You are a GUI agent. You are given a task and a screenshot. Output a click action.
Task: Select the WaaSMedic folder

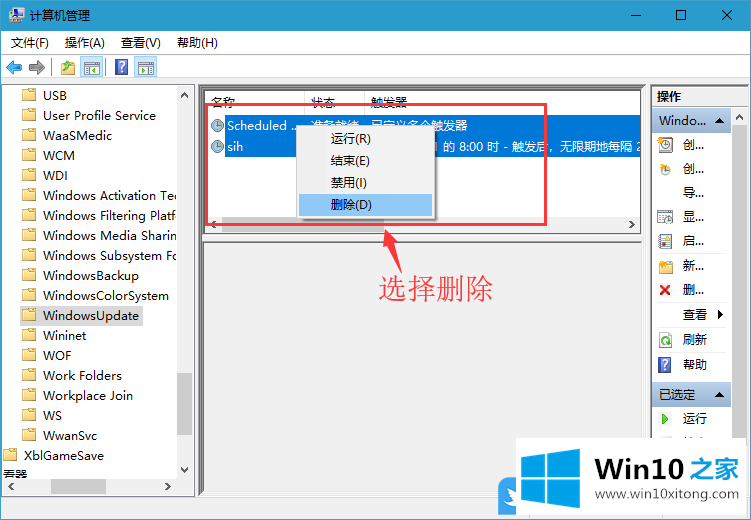[77, 136]
